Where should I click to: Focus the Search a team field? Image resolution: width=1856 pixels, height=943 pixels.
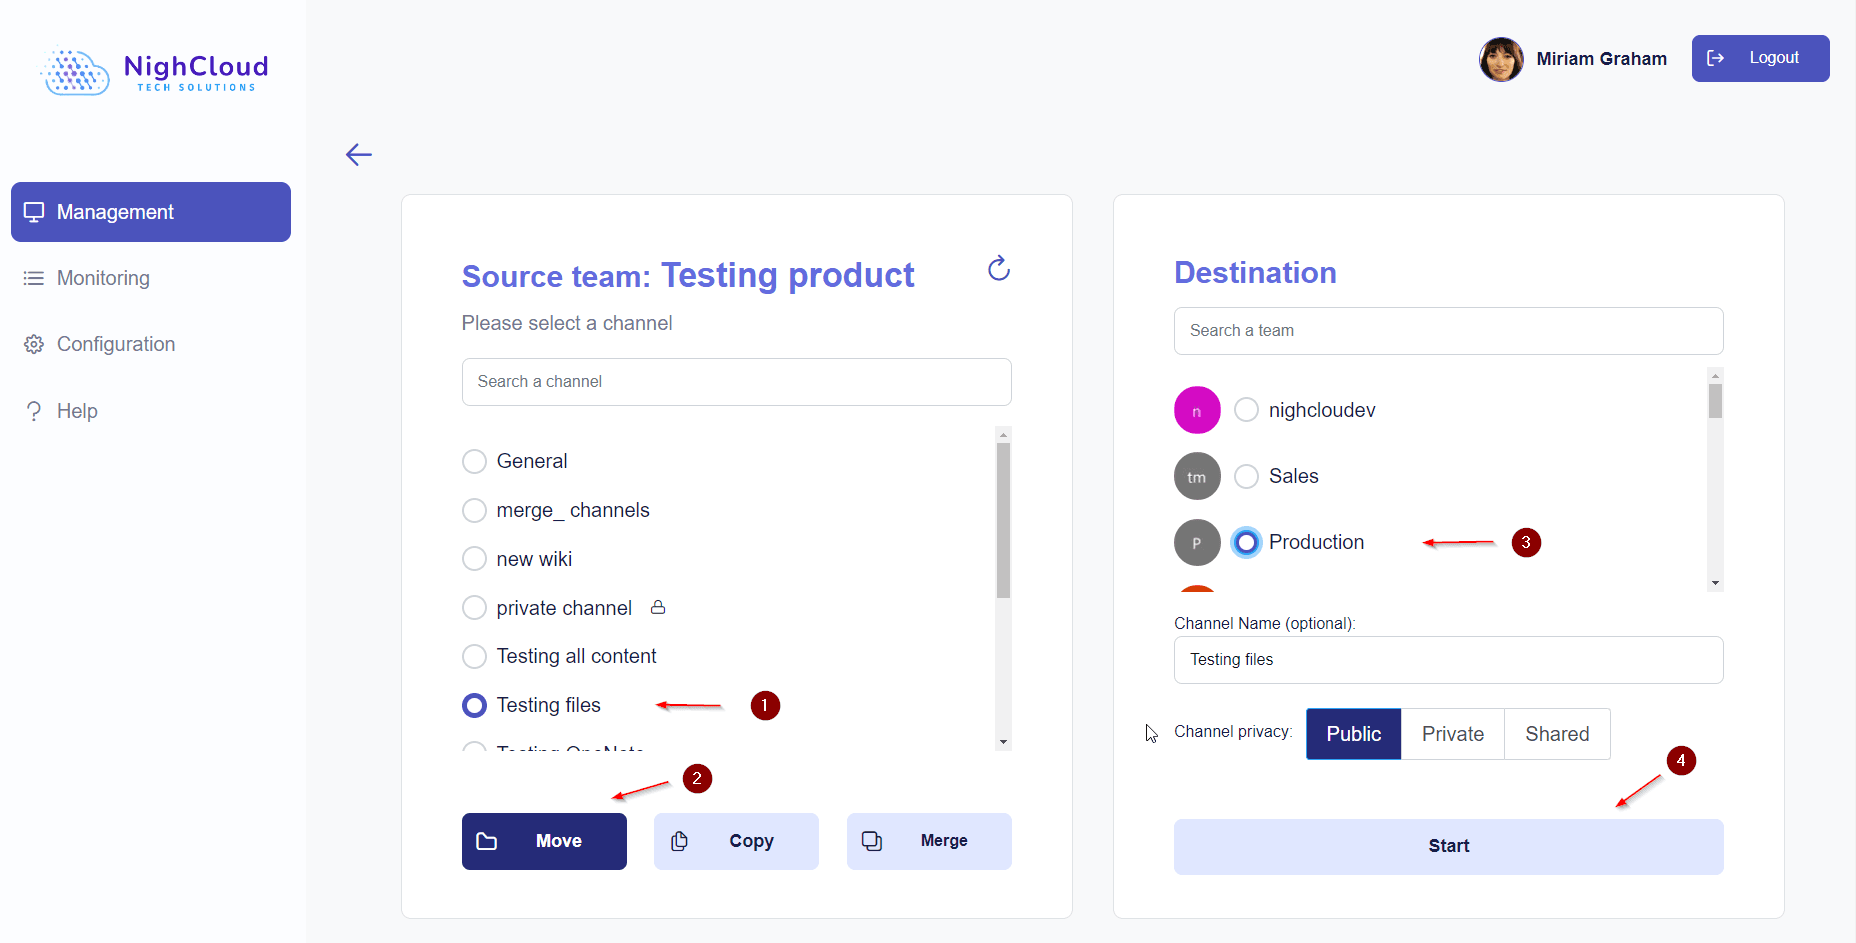(1448, 331)
